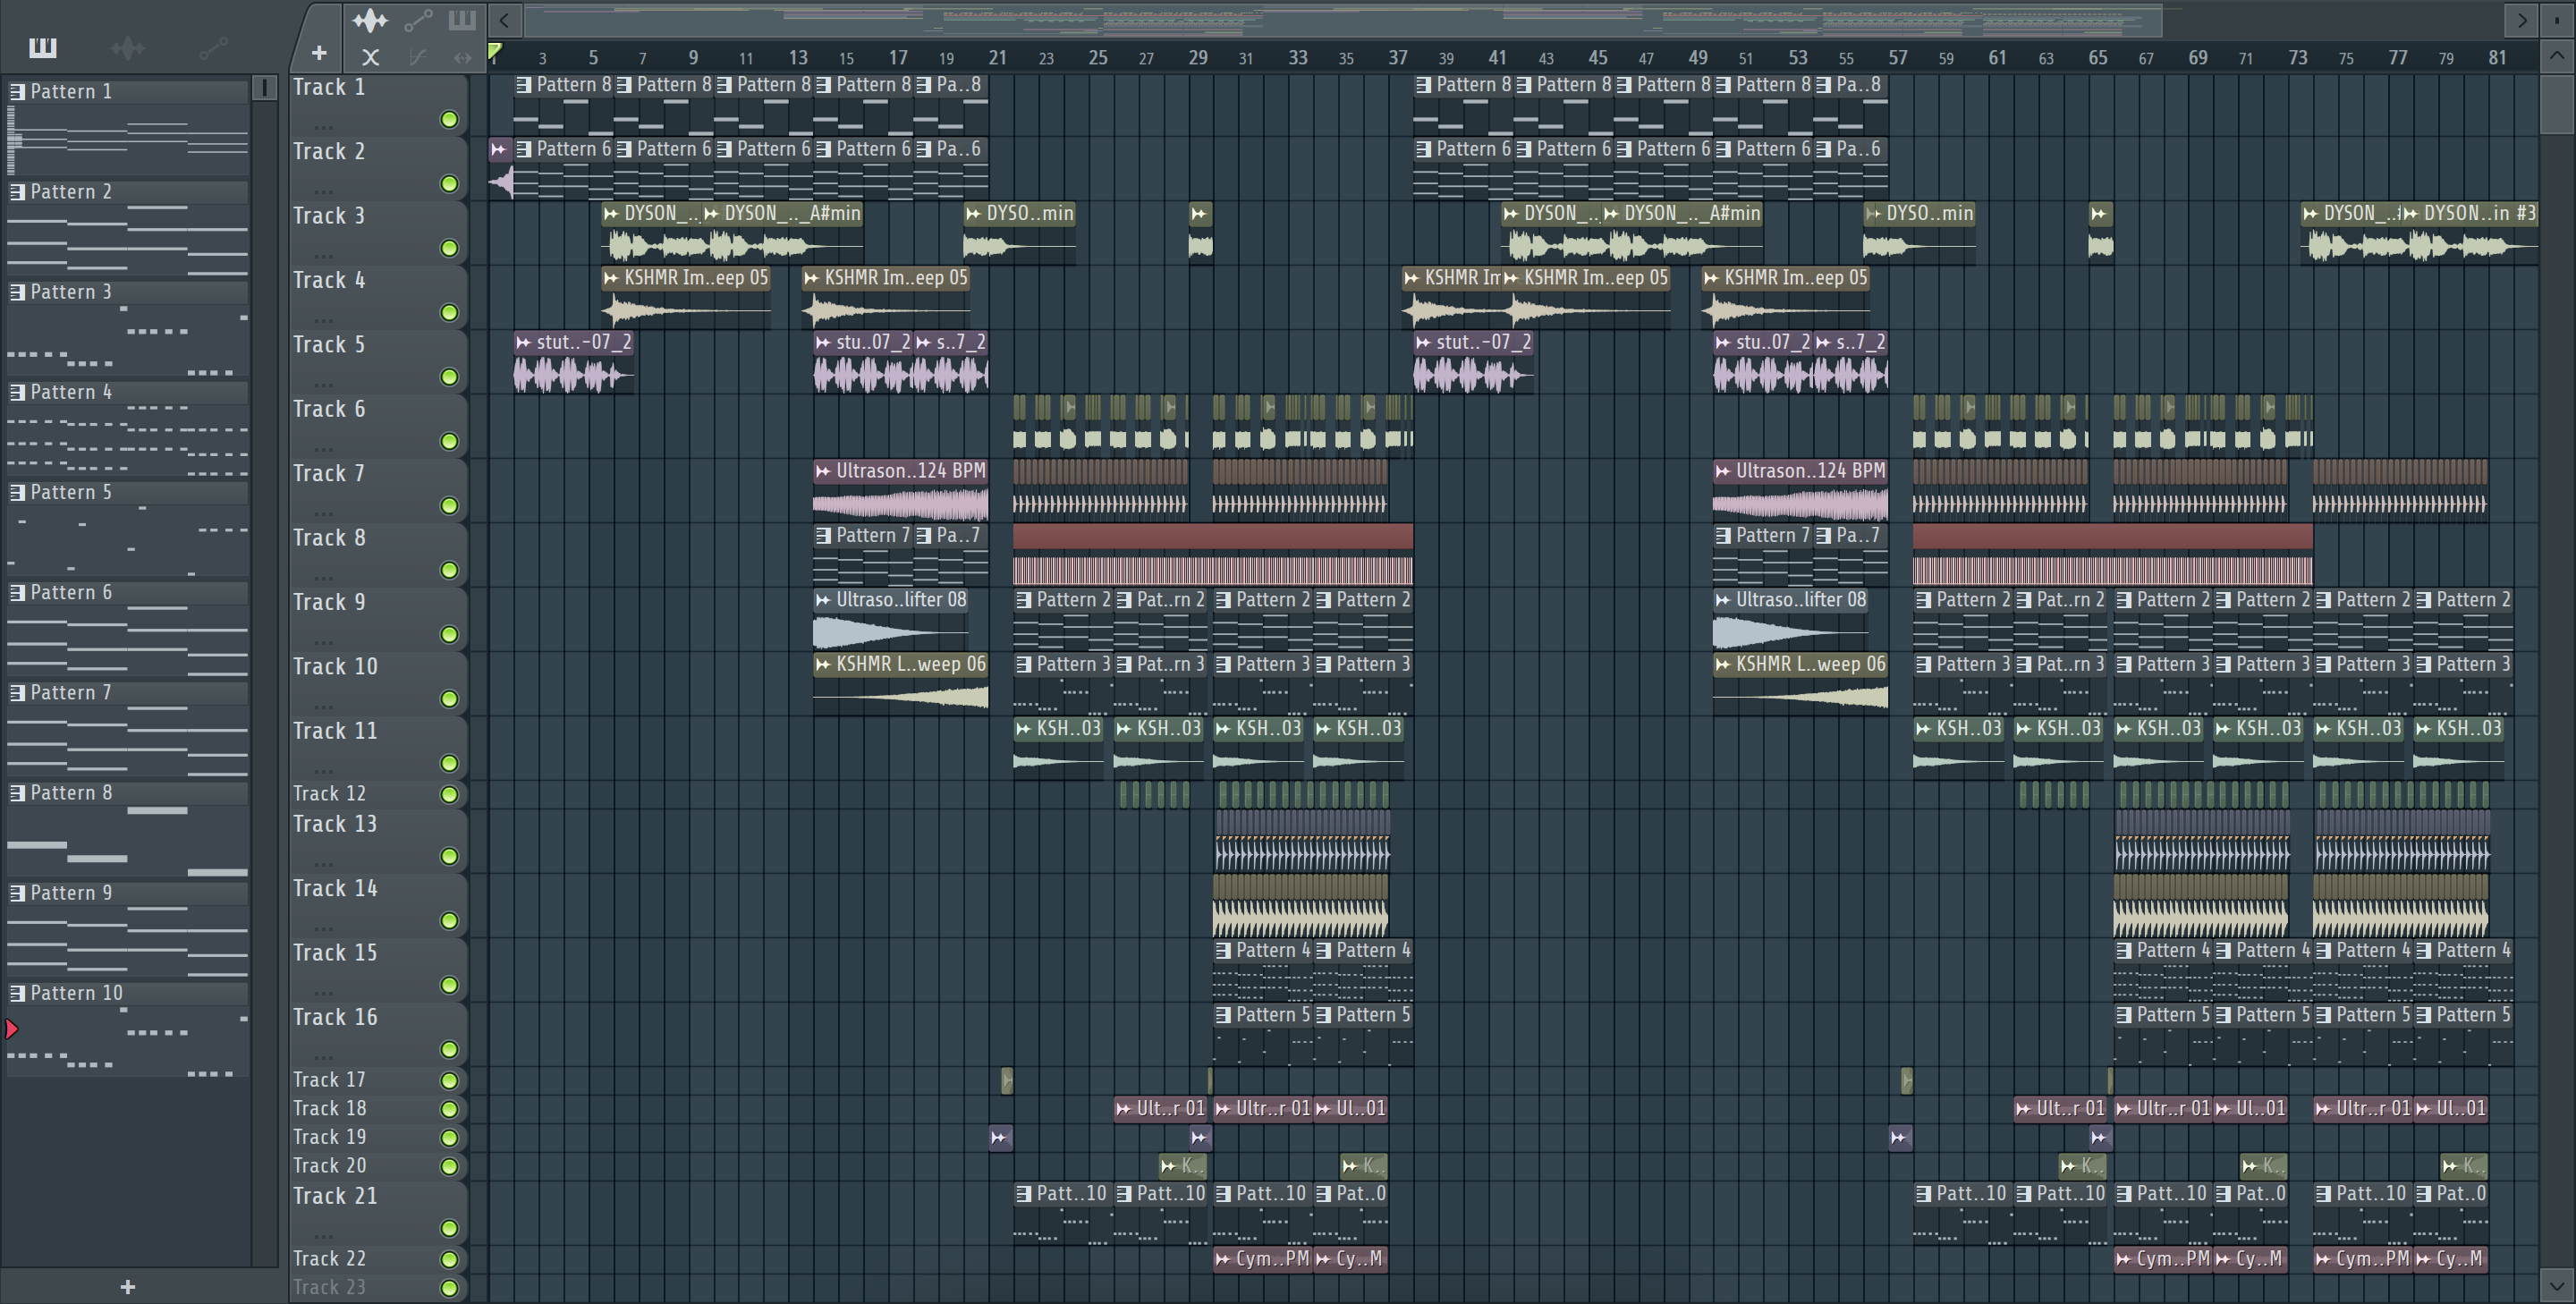Select automation clip focus in playlist toolbar
Image resolution: width=2576 pixels, height=1304 pixels.
coord(418,20)
